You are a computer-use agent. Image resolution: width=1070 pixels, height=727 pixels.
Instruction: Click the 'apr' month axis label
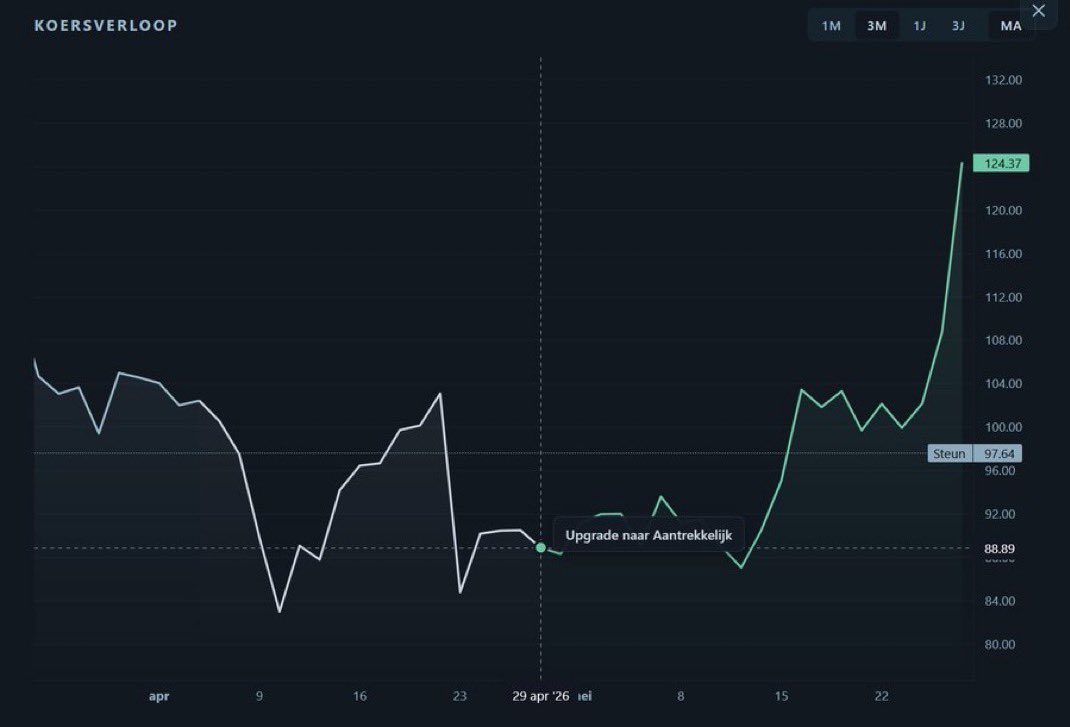(159, 696)
